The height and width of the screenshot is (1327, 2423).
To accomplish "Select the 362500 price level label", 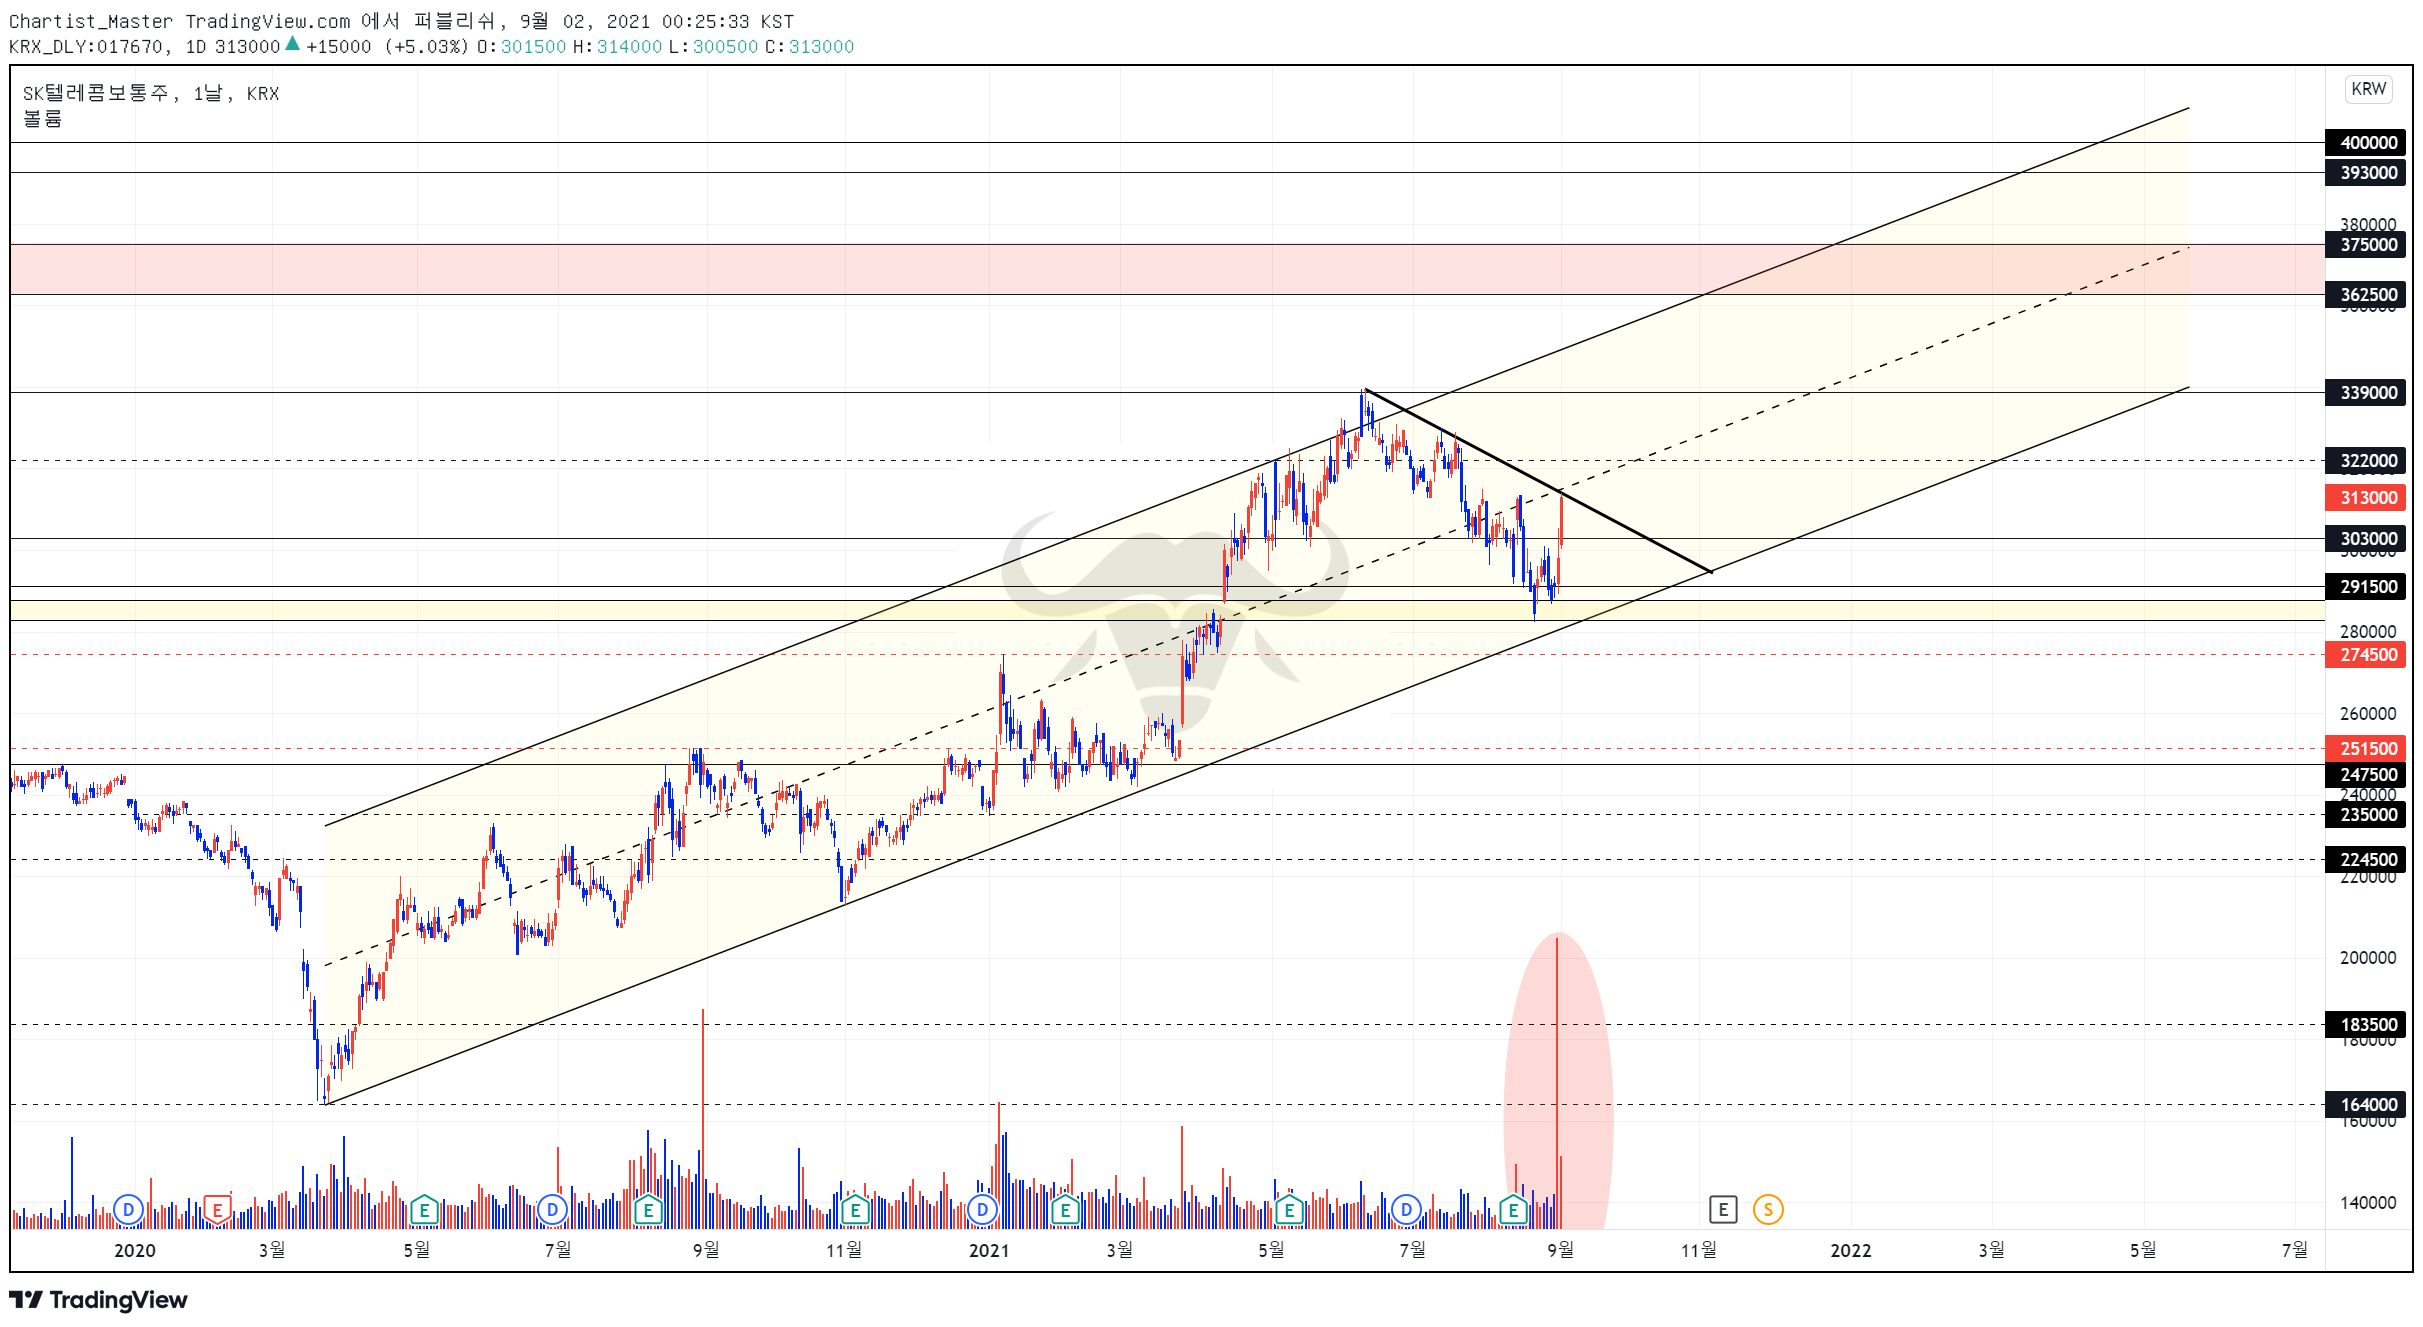I will coord(2365,295).
